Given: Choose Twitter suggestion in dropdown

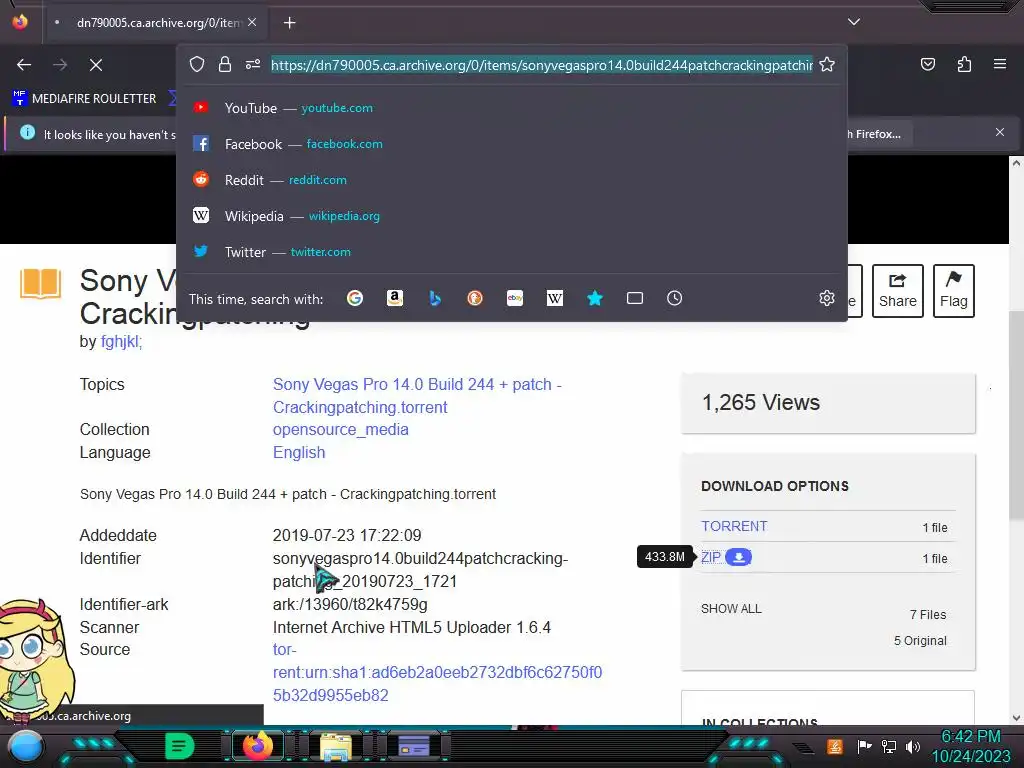Looking at the screenshot, I should pos(512,251).
